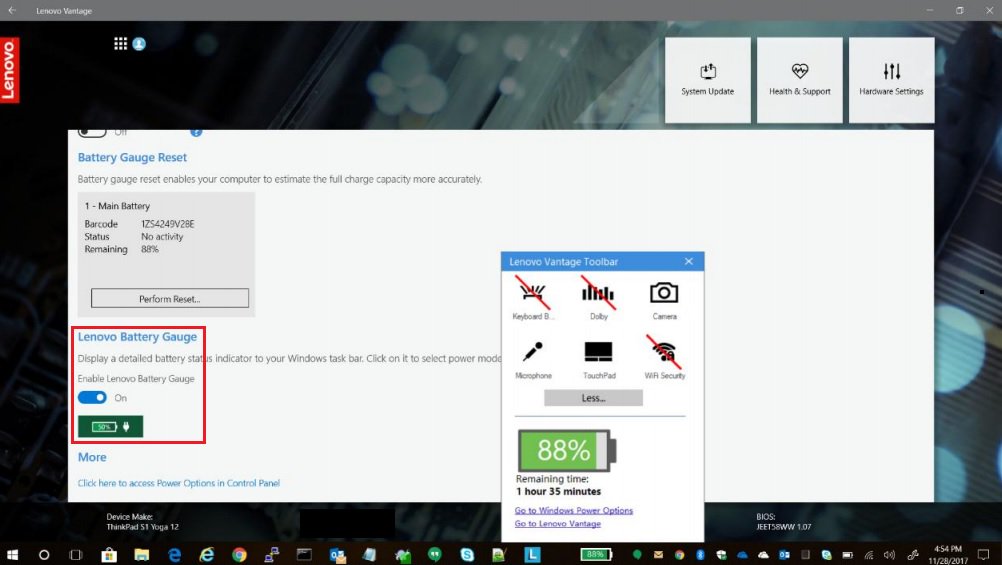Open the Windows Start menu
This screenshot has width=1002, height=565.
[x=12, y=554]
